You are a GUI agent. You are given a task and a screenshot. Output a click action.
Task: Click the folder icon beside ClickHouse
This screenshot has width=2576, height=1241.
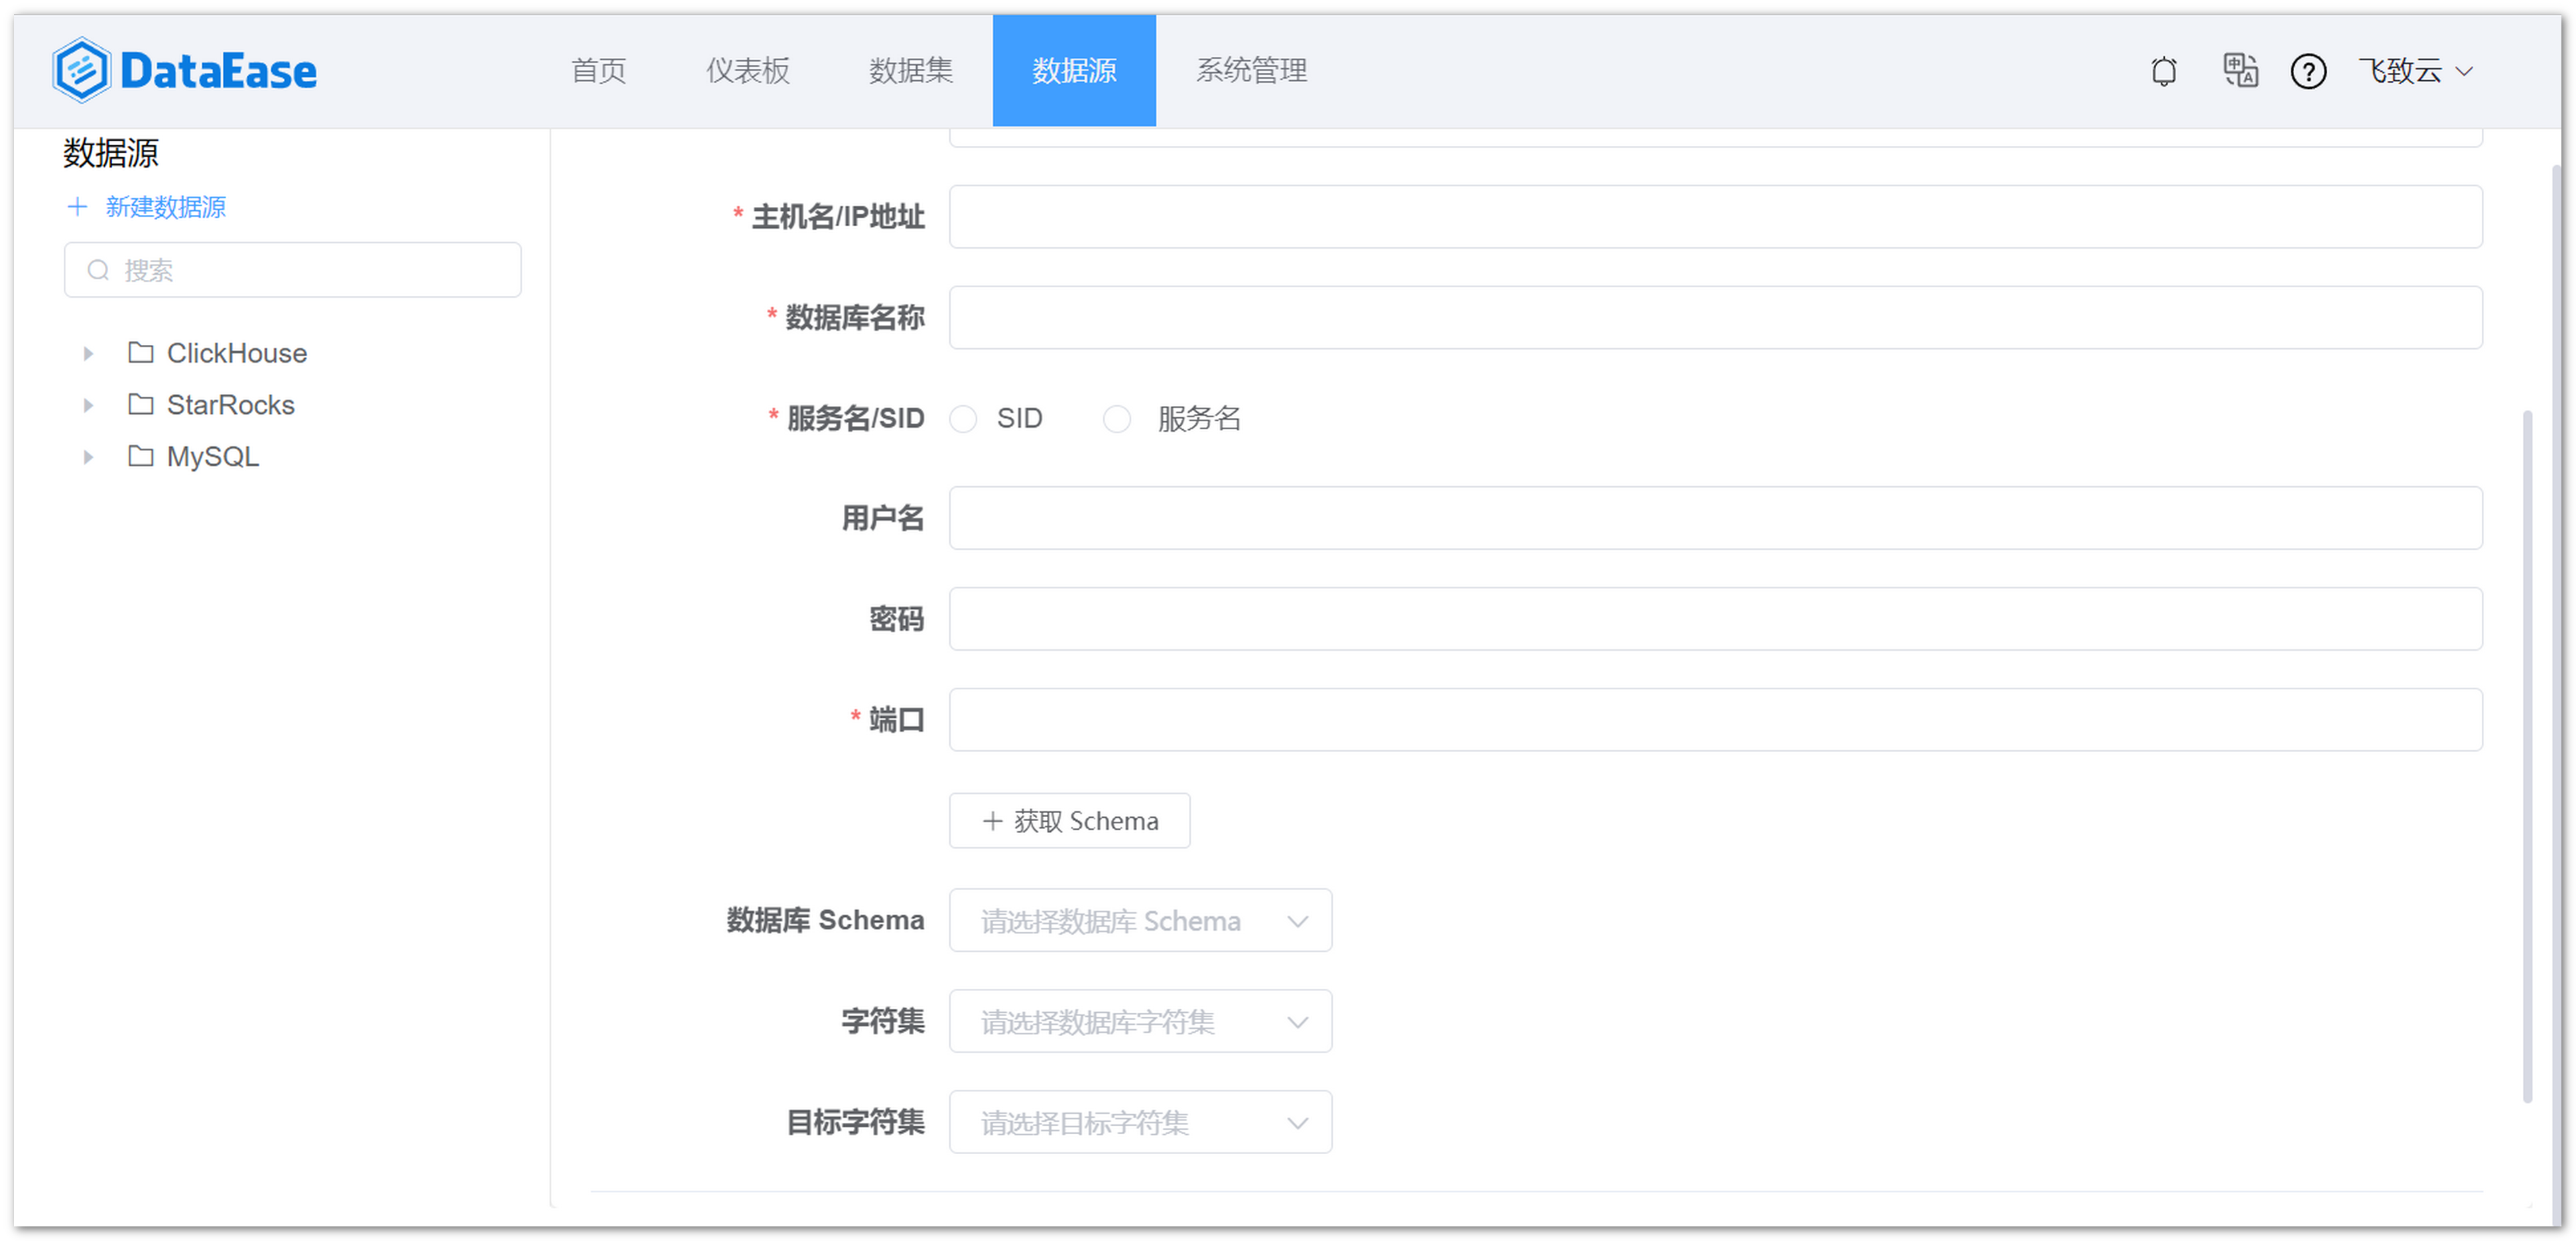click(x=141, y=352)
